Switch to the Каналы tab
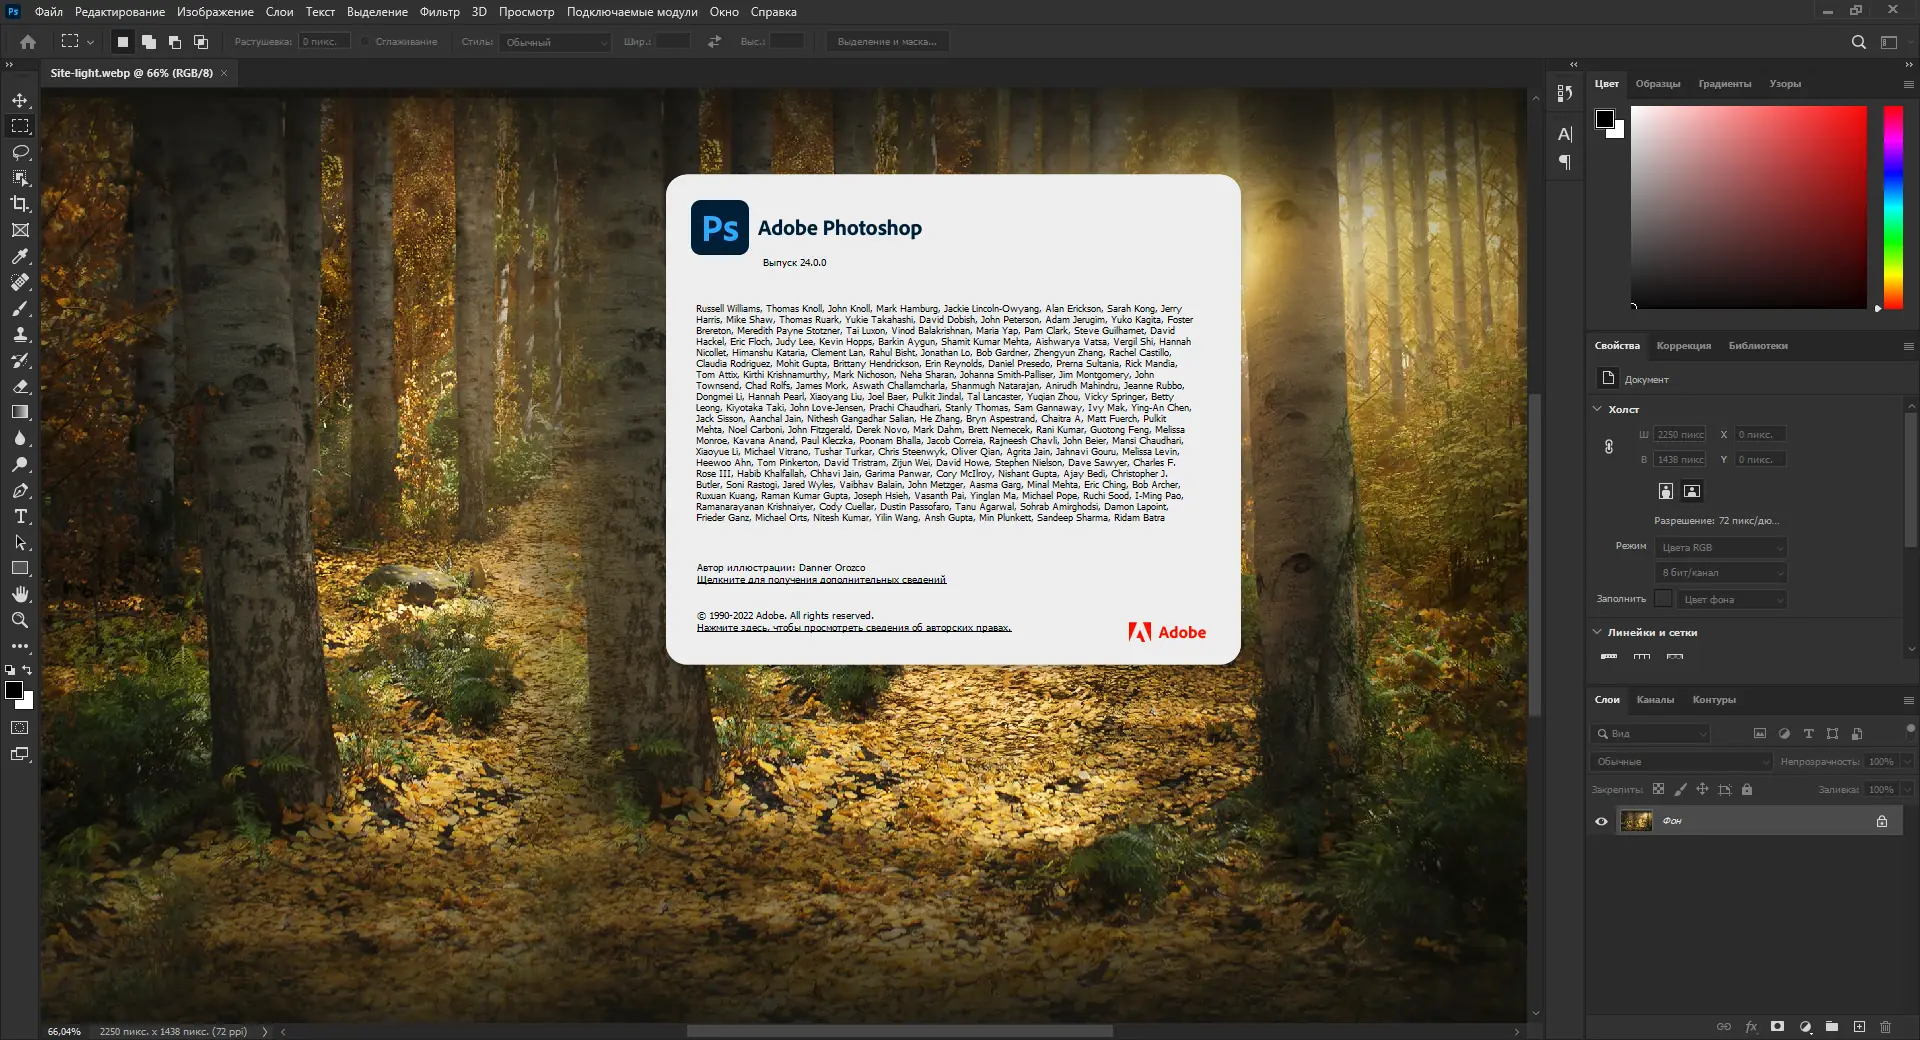The width and height of the screenshot is (1920, 1040). coord(1657,700)
